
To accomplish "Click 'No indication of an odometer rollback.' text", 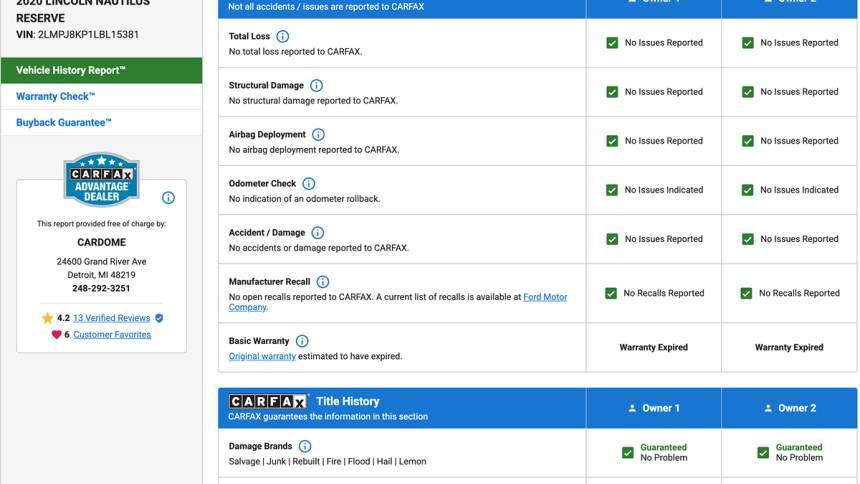I will 304,199.
